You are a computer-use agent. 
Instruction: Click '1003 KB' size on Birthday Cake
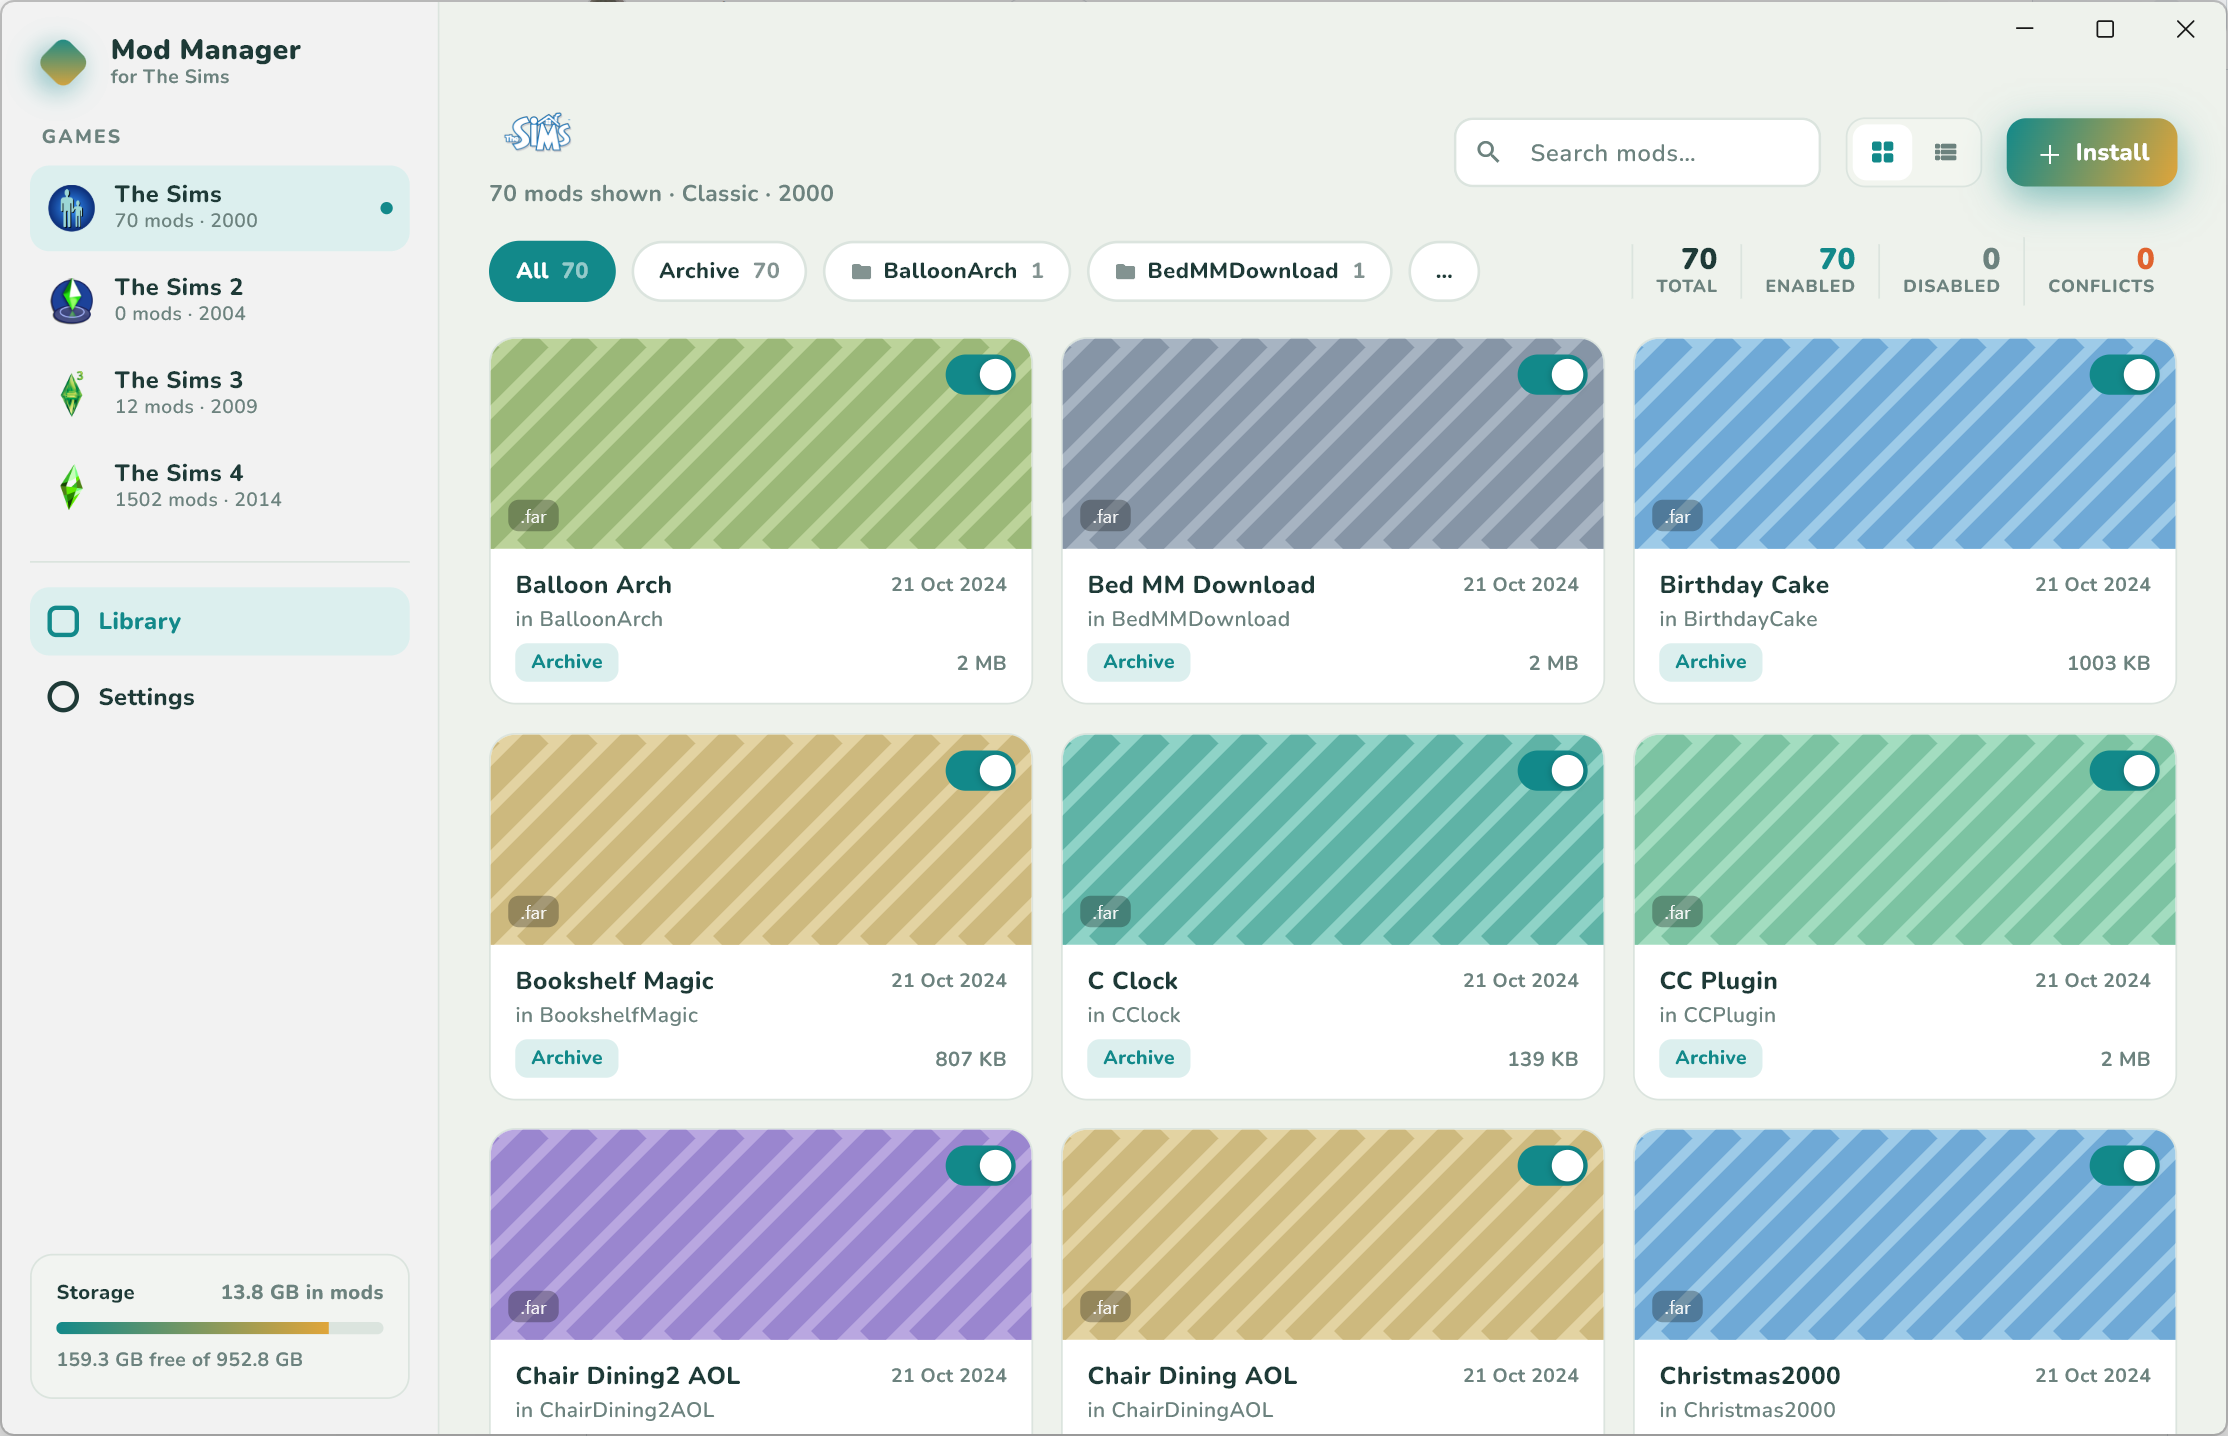2108,663
